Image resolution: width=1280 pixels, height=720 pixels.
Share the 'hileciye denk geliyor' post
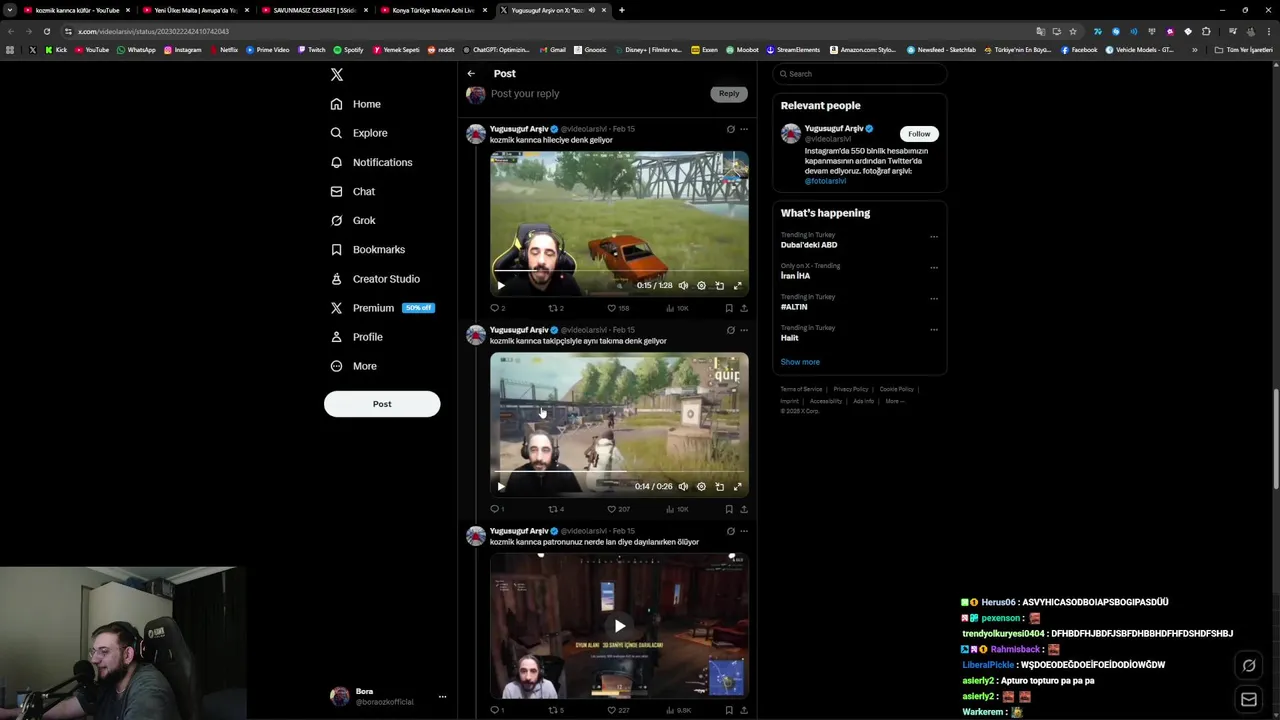pyautogui.click(x=744, y=308)
